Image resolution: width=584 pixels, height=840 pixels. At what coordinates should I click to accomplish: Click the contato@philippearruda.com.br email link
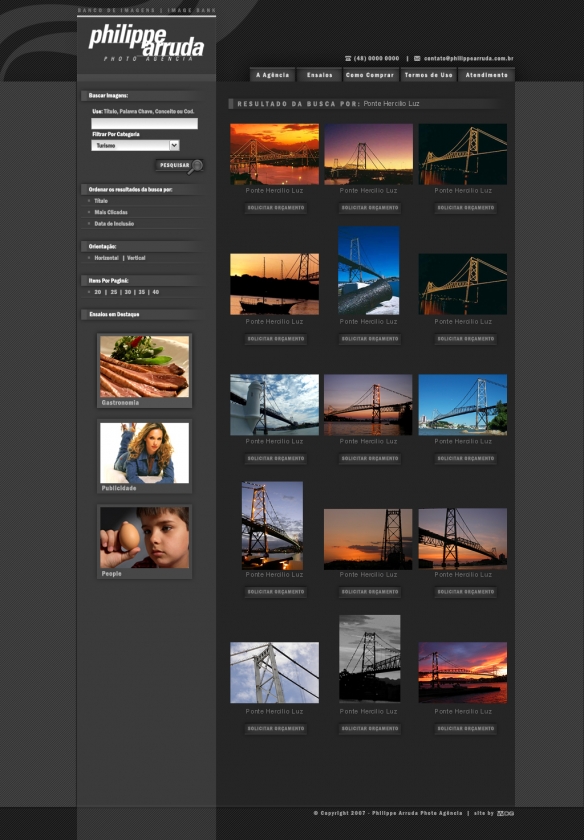tap(469, 58)
